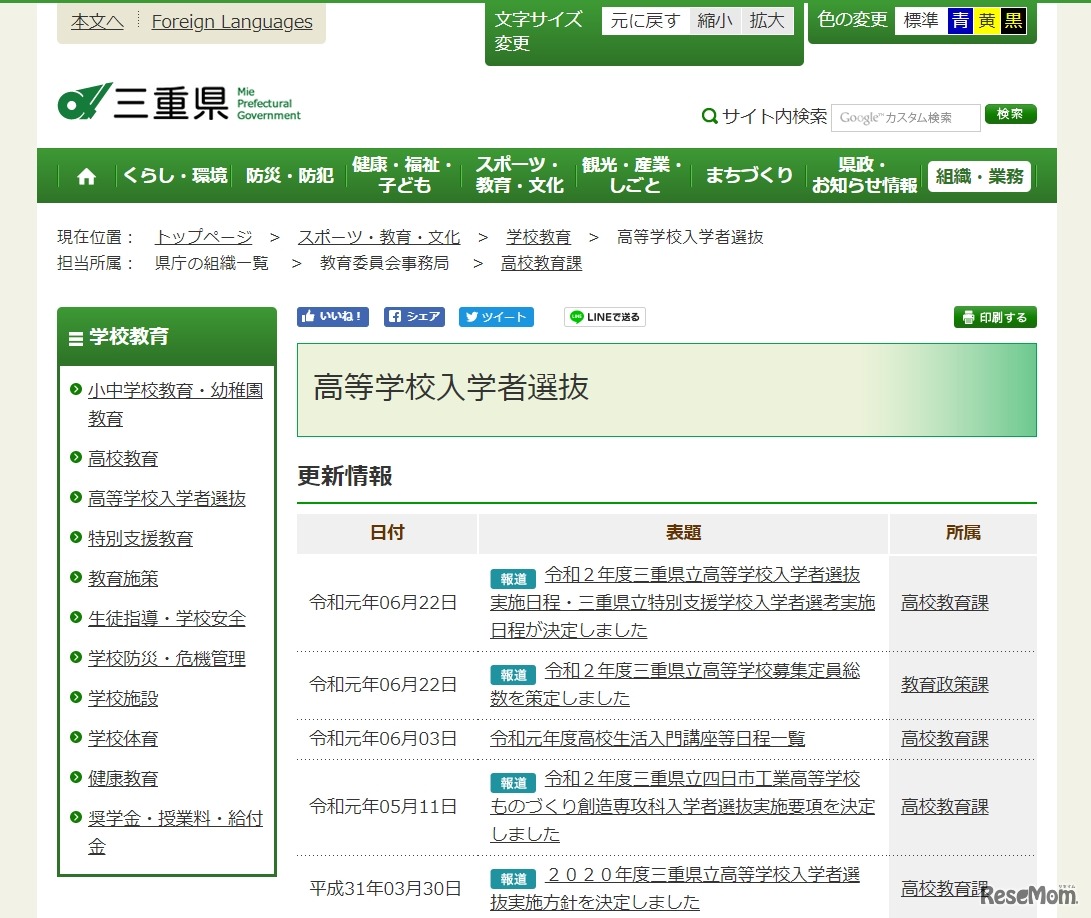The image size is (1091, 918).
Task: Click the Facebook いいね! like button
Action: (x=333, y=317)
